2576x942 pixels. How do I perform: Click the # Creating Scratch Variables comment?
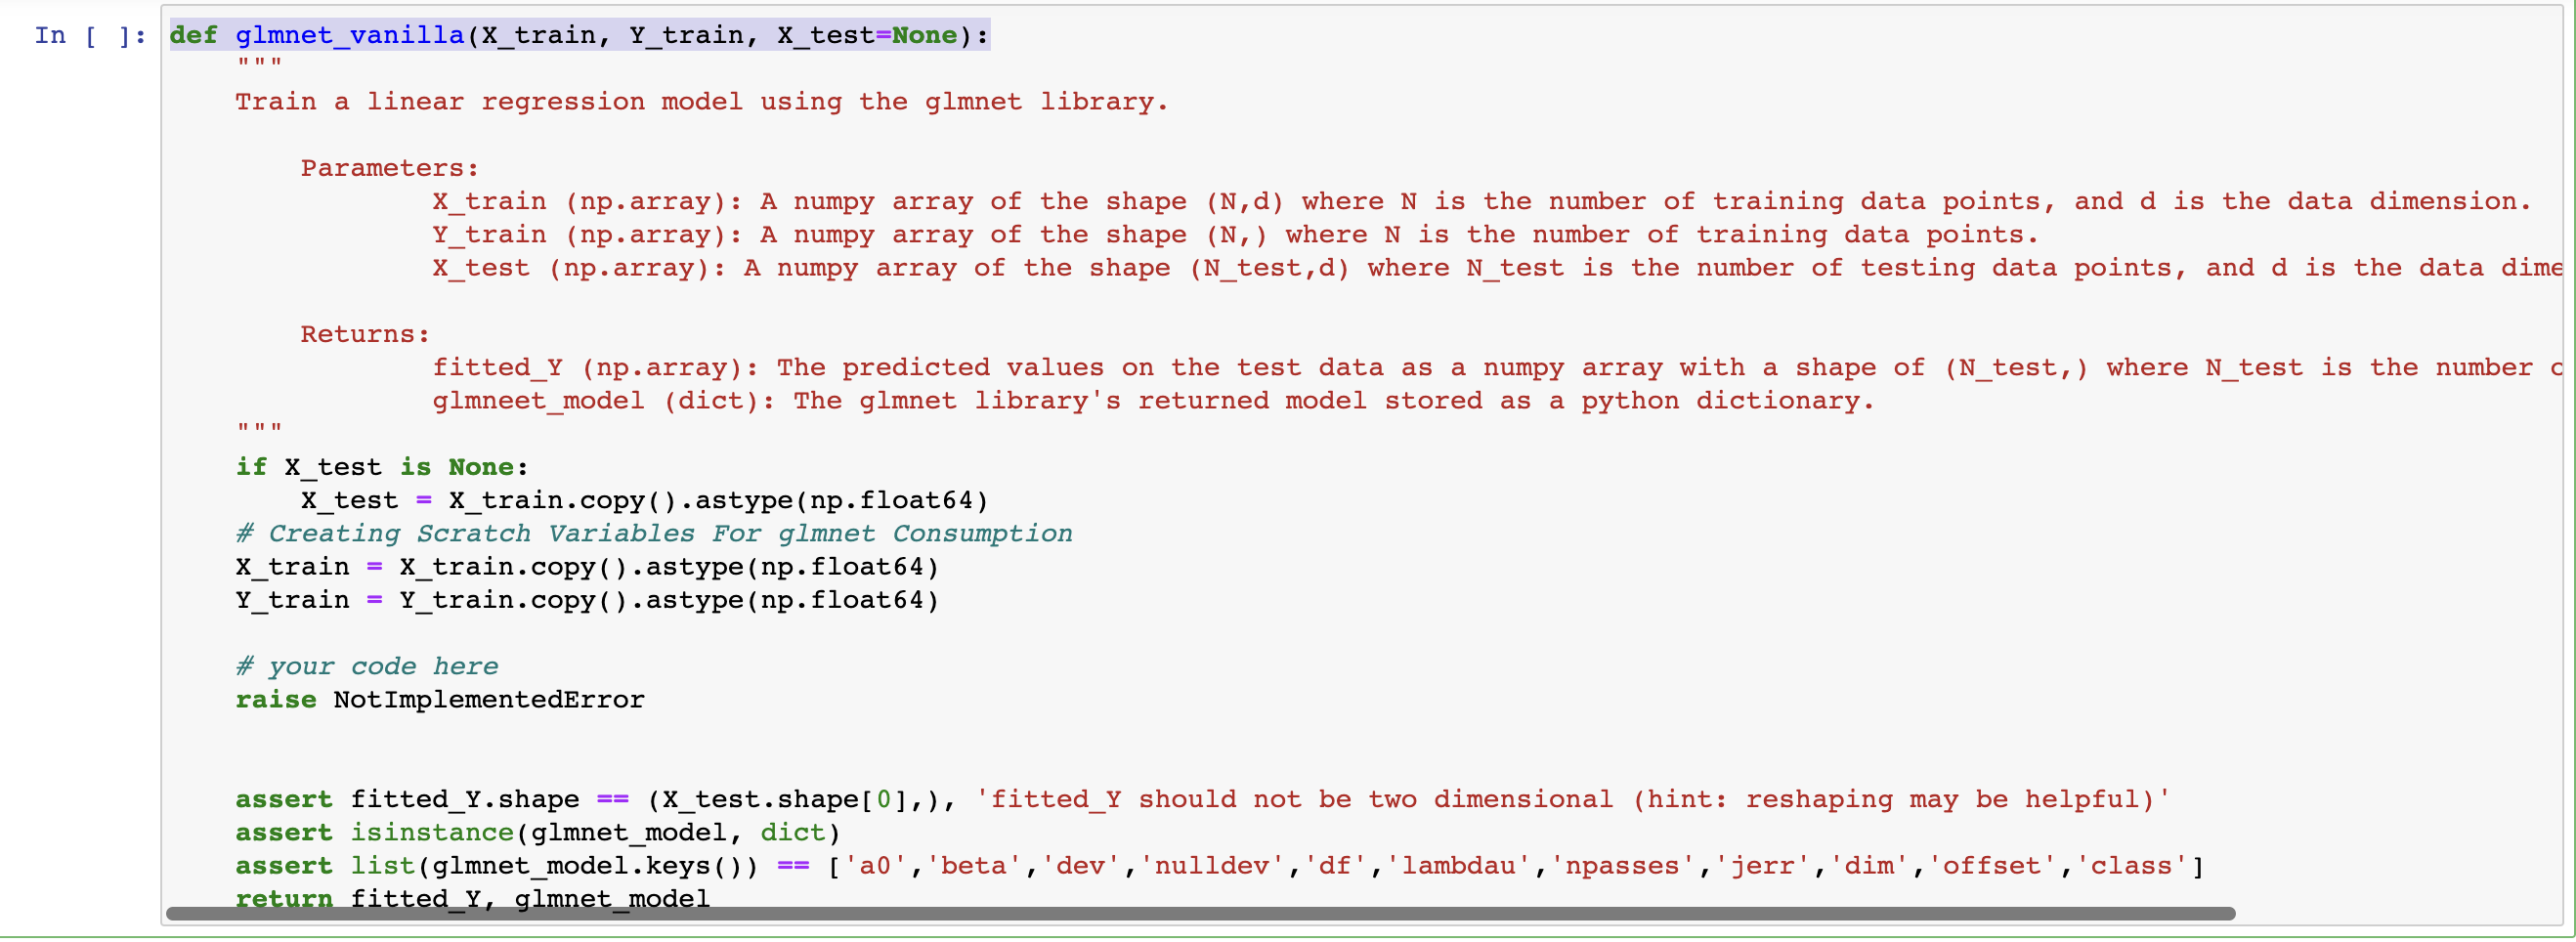point(652,533)
